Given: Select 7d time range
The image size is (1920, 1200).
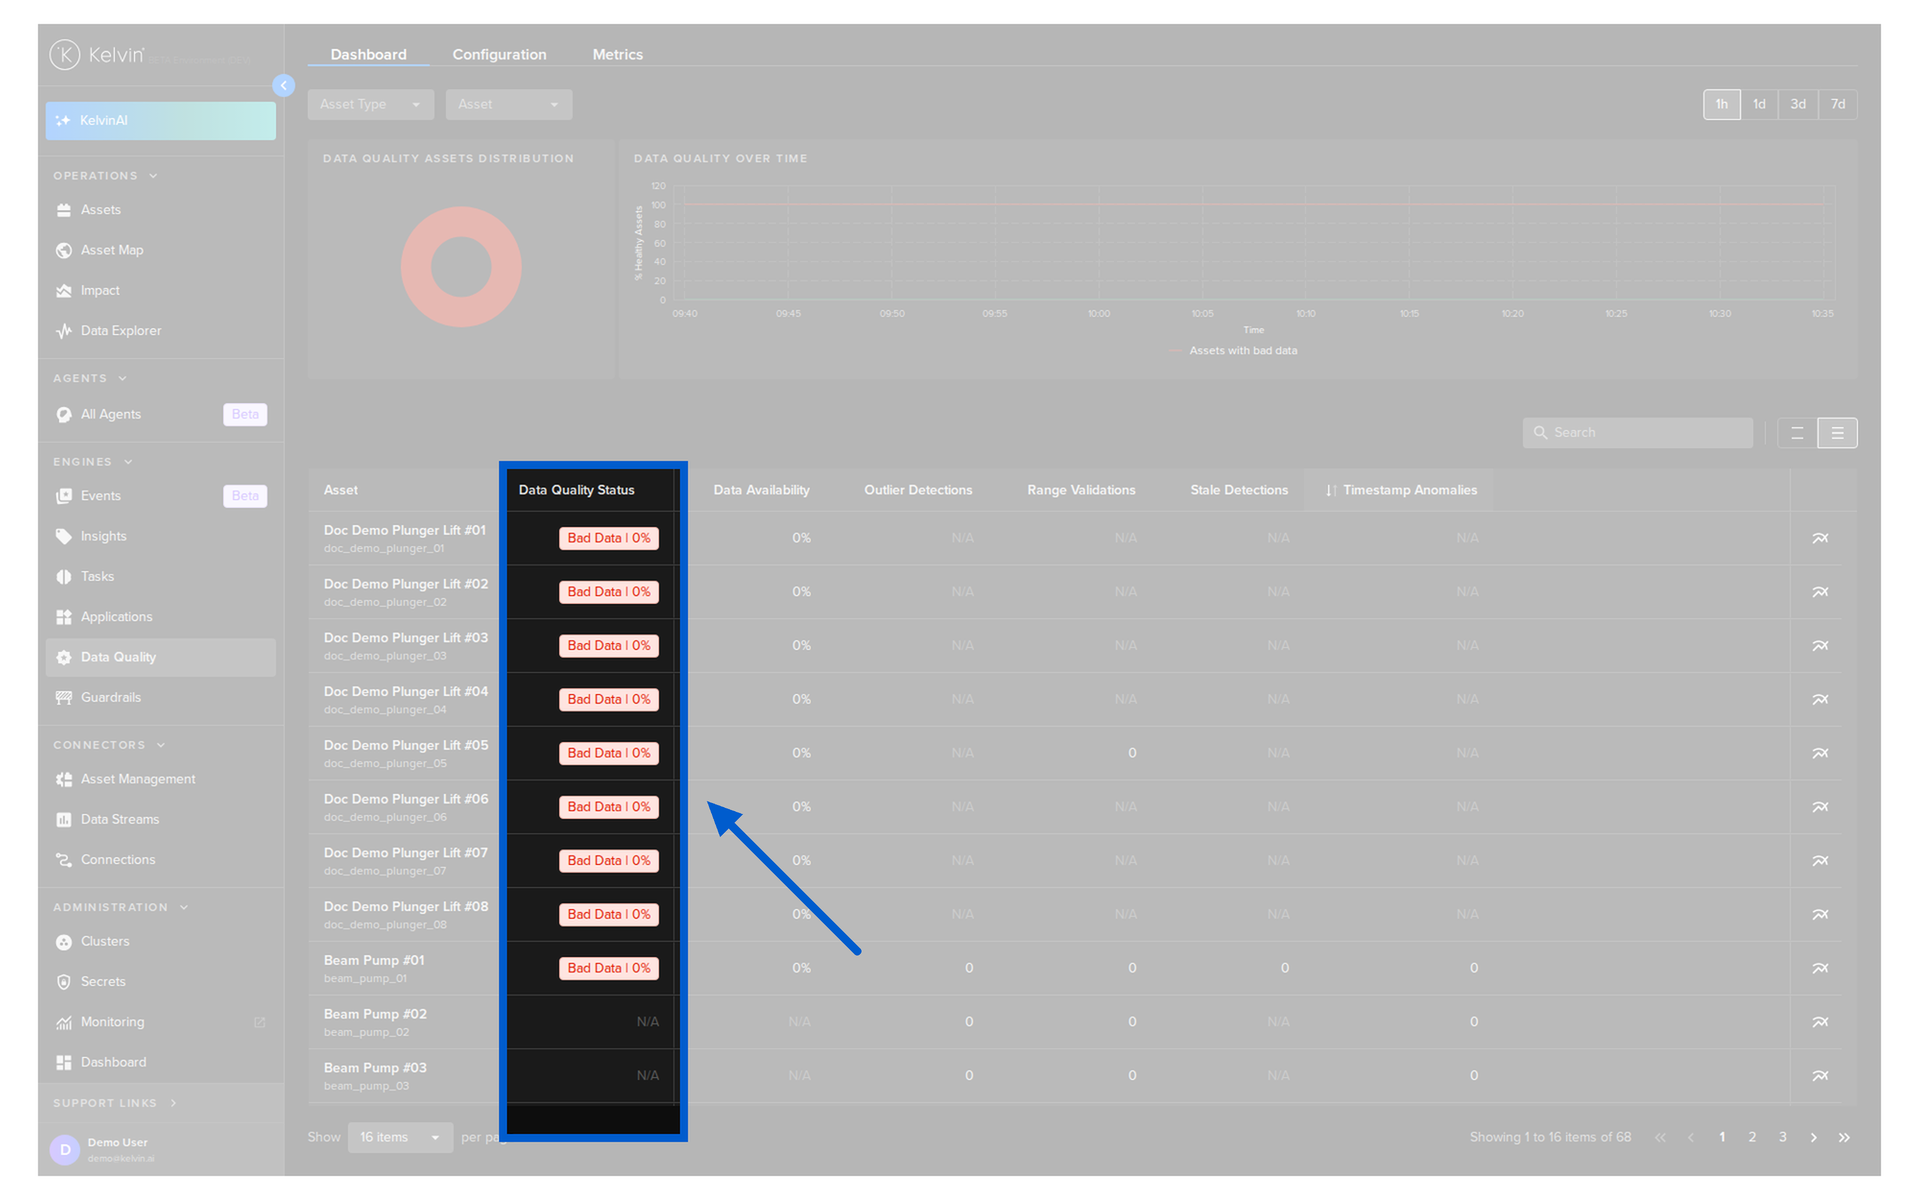Looking at the screenshot, I should 1838,104.
